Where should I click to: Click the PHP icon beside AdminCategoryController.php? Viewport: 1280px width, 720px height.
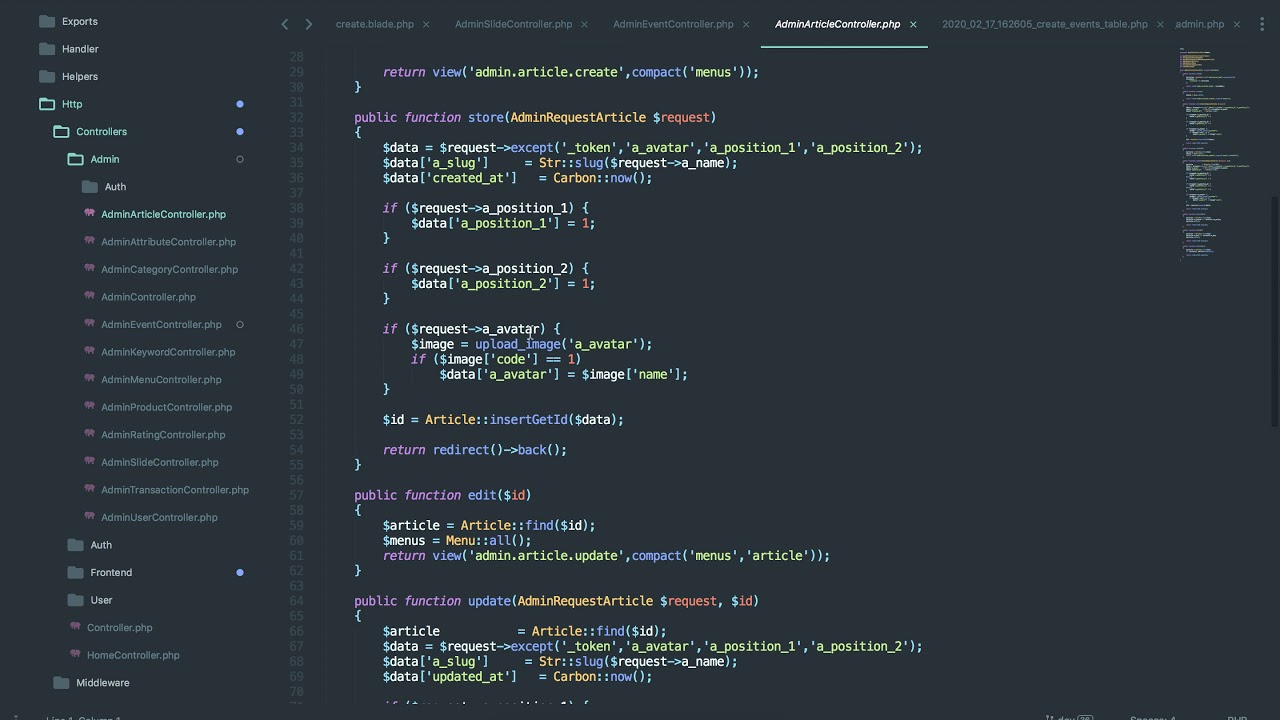pyautogui.click(x=90, y=268)
